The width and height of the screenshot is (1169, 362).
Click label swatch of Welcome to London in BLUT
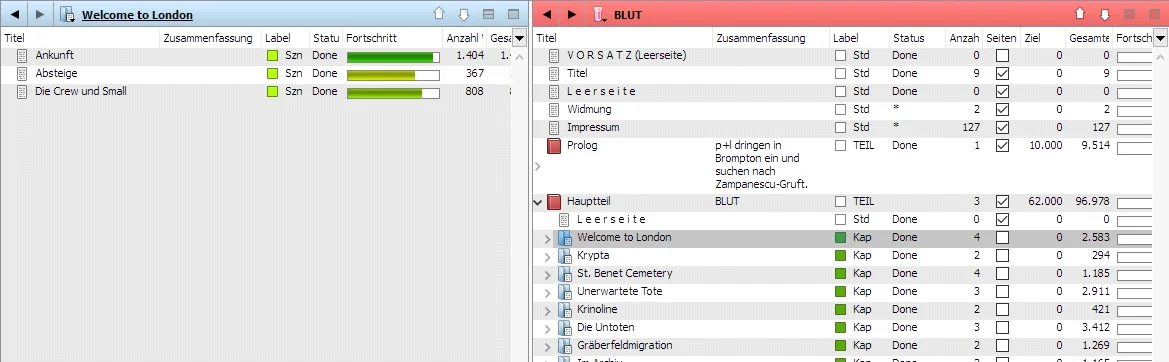(x=840, y=238)
